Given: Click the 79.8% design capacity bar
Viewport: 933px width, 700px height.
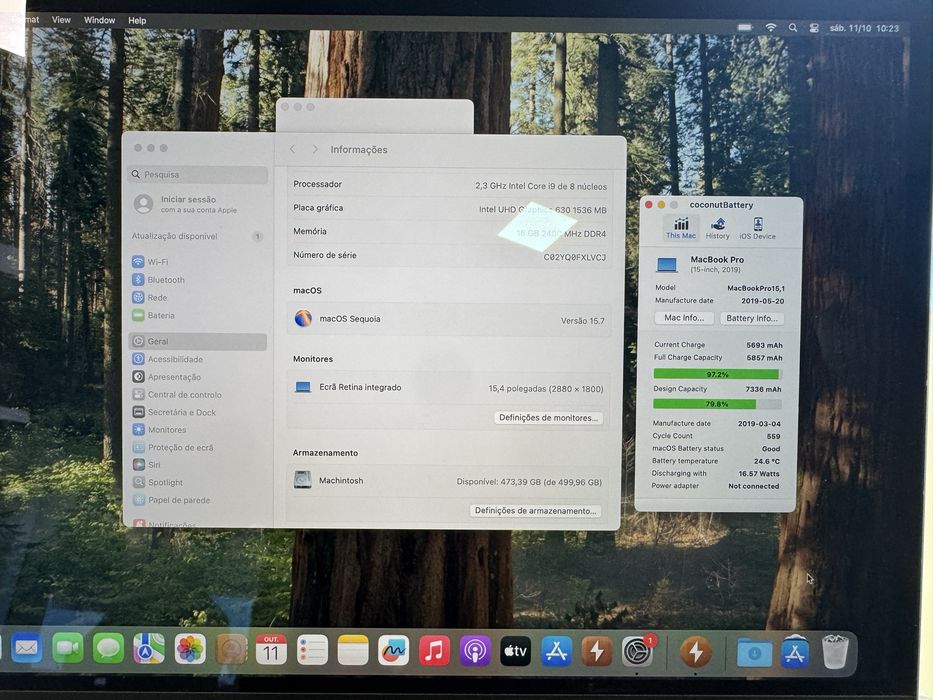Looking at the screenshot, I should point(717,404).
